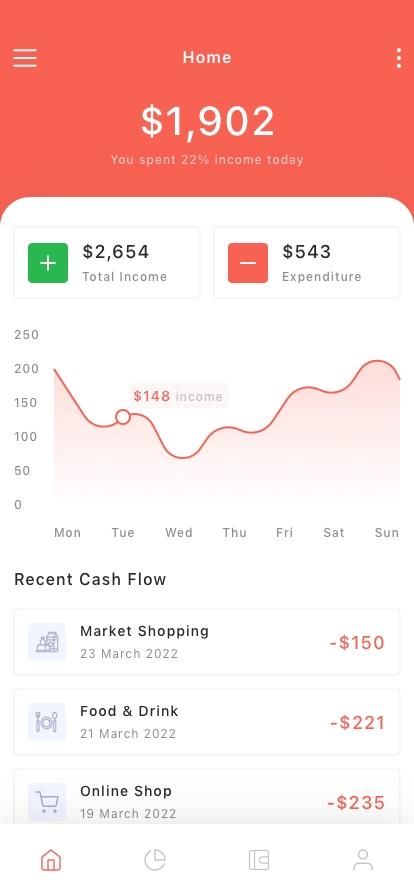
Task: Tap the Food & Drink plate icon
Action: point(47,722)
